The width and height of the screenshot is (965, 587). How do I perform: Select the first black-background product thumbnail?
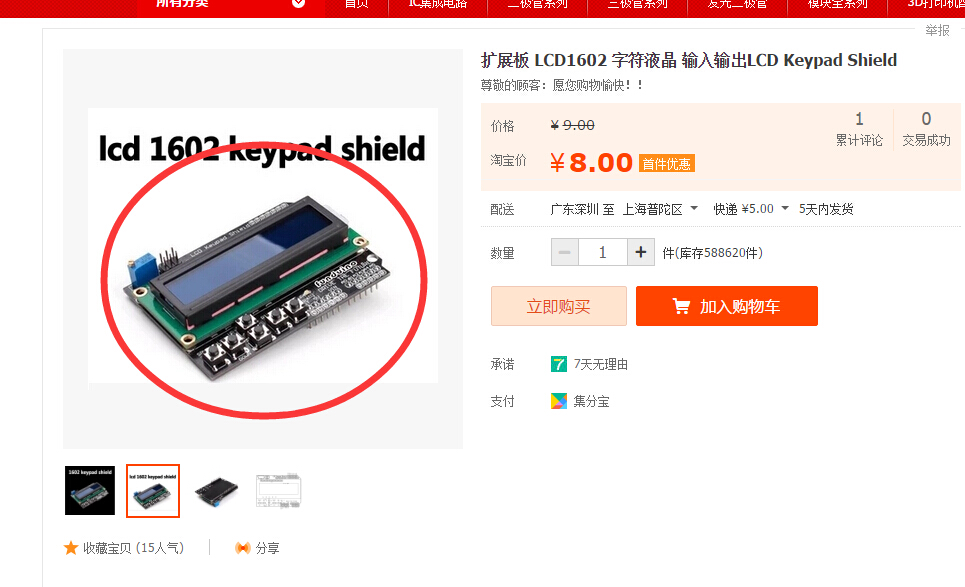(x=90, y=490)
